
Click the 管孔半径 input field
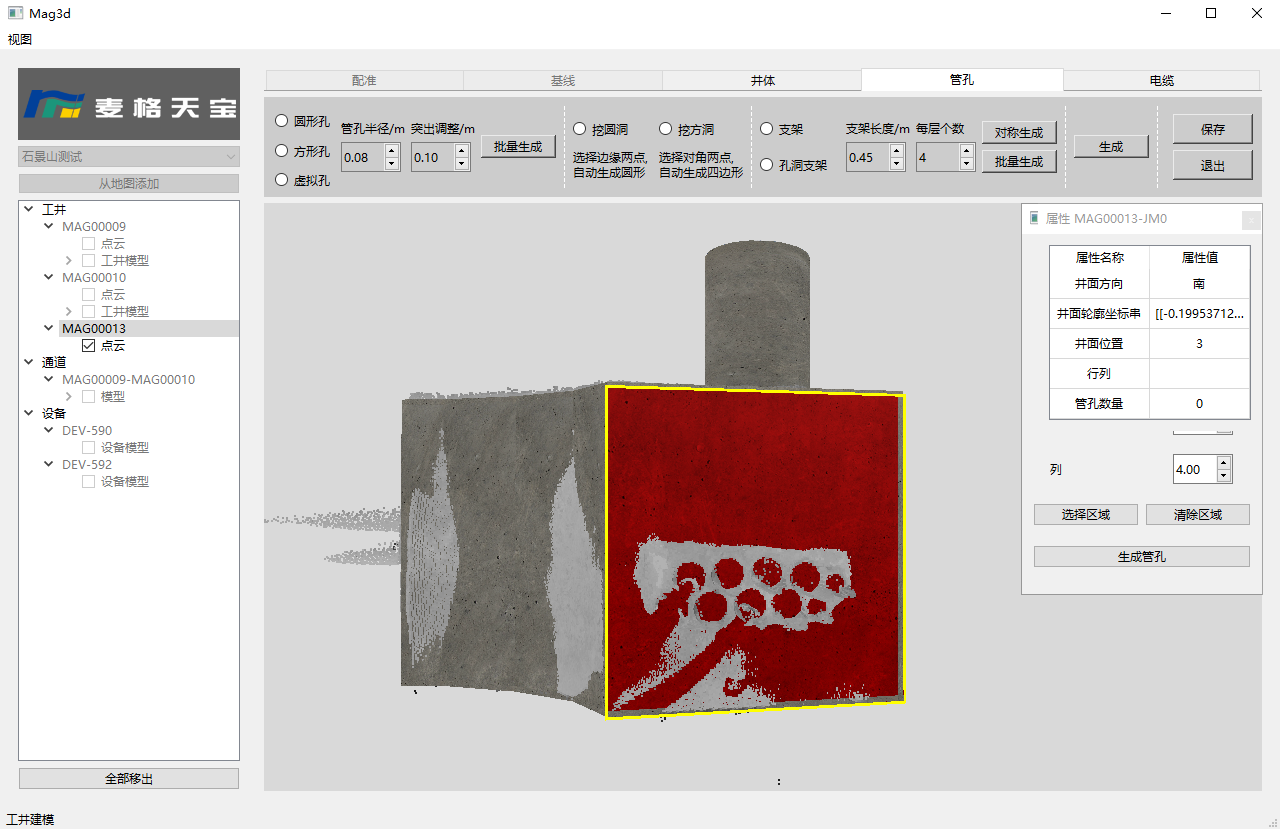(362, 158)
